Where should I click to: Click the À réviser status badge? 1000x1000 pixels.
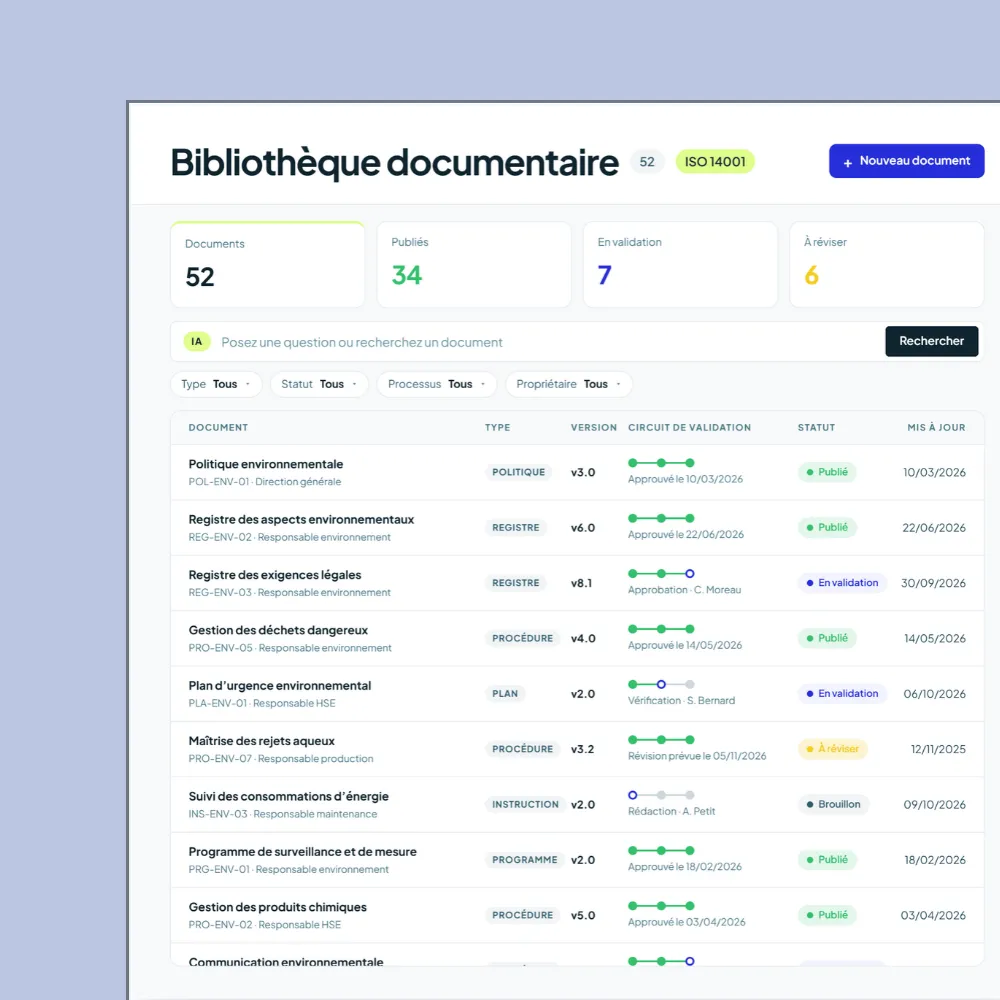pos(832,749)
